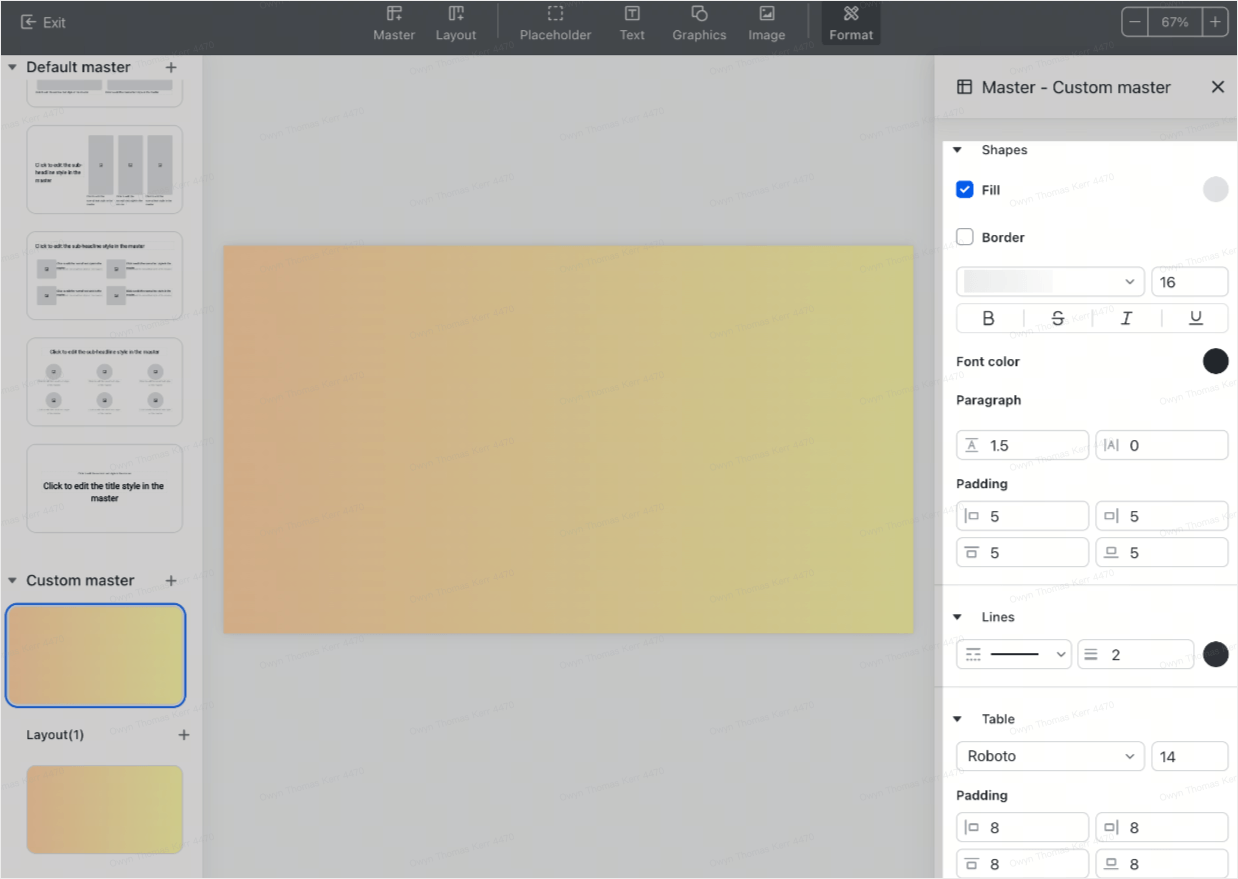Click the Exit button
This screenshot has height=879, width=1238.
click(43, 22)
